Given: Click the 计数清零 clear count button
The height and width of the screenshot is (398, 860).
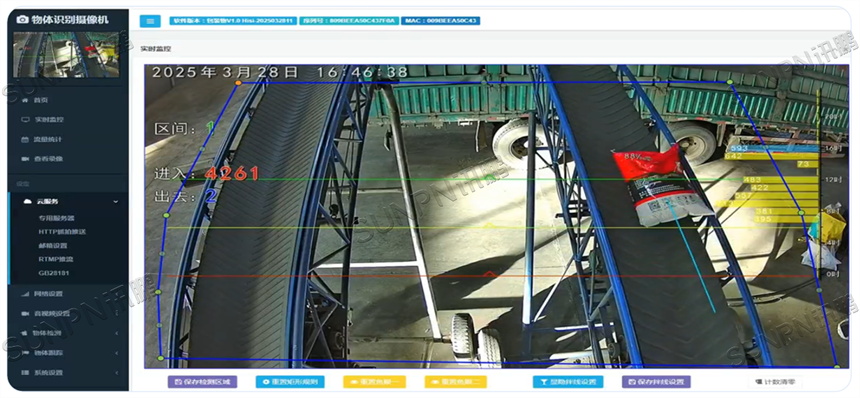Looking at the screenshot, I should pyautogui.click(x=775, y=382).
